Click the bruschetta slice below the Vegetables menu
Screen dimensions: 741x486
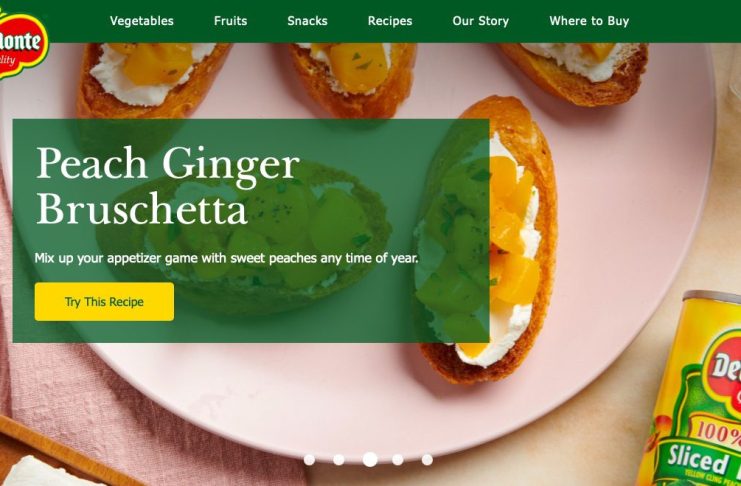[x=152, y=80]
